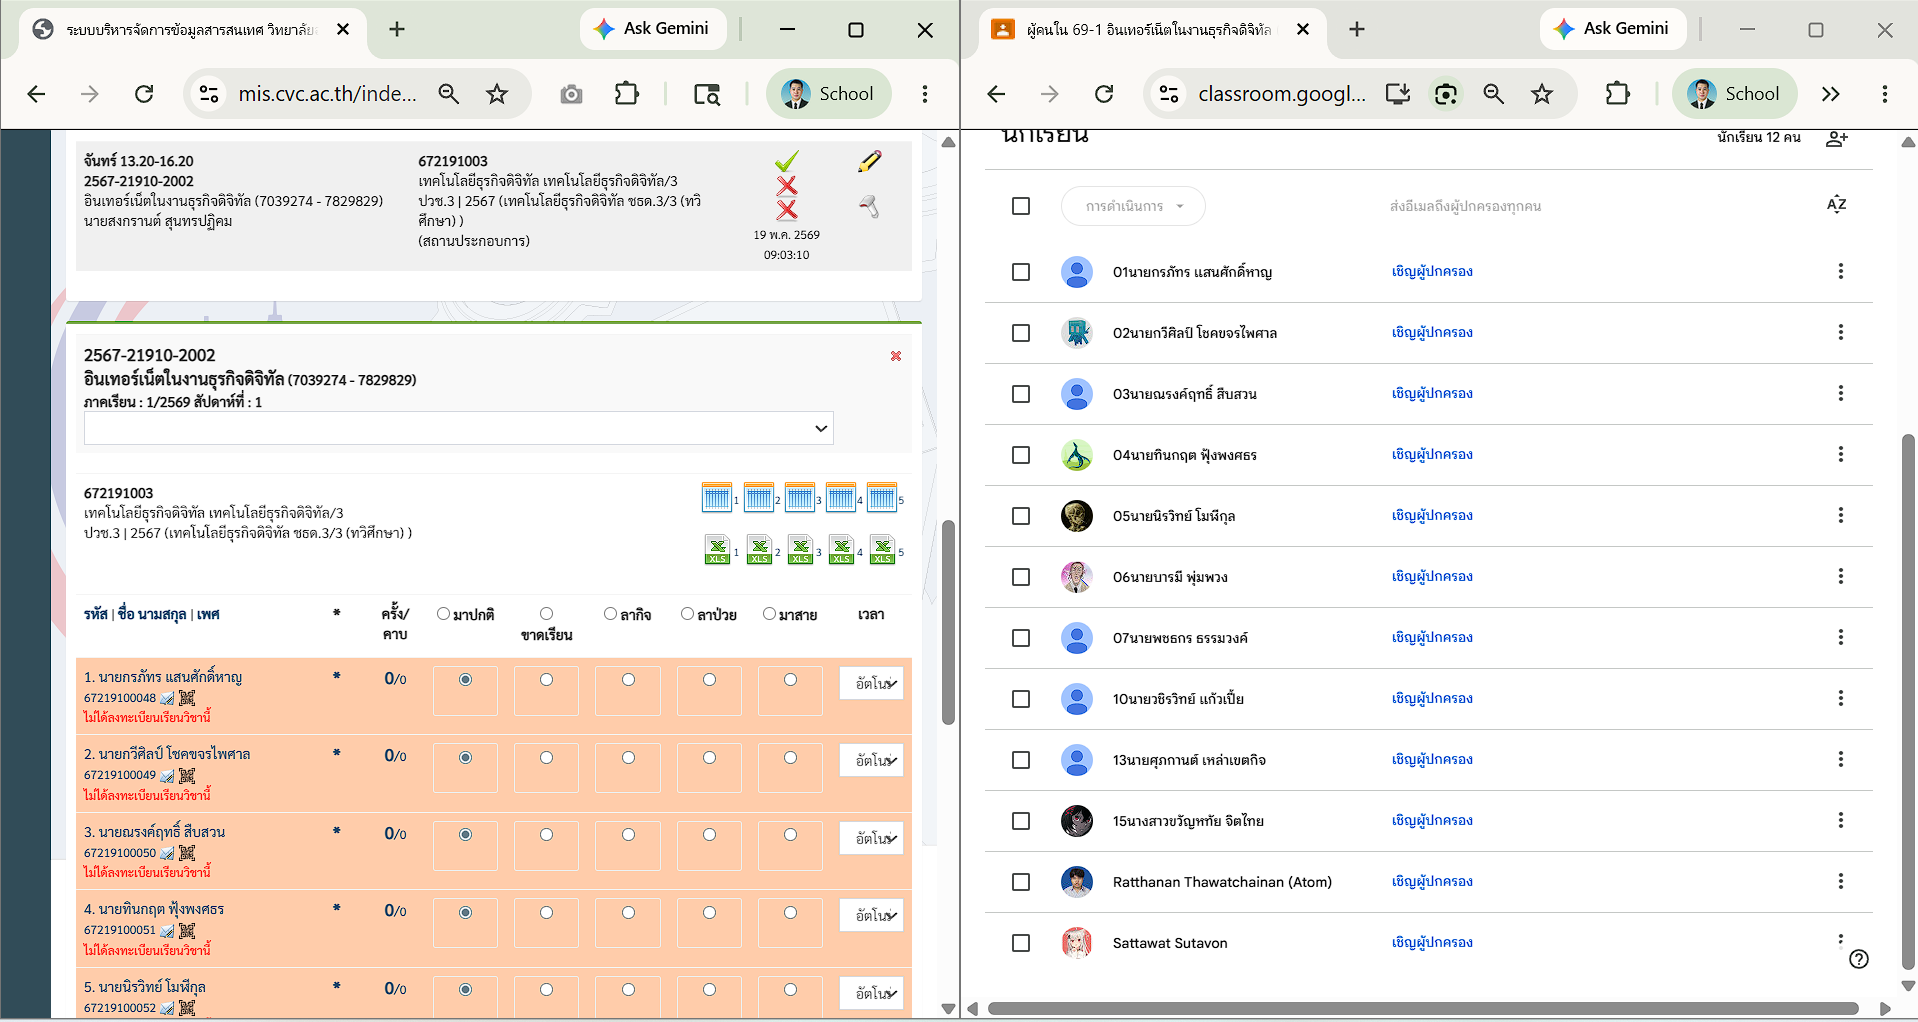Viewport: 1918px width, 1022px height.
Task: Tick the checkbox for 10นายวชิรวิทย์ แก้วเบี้ย
Action: click(x=1021, y=699)
